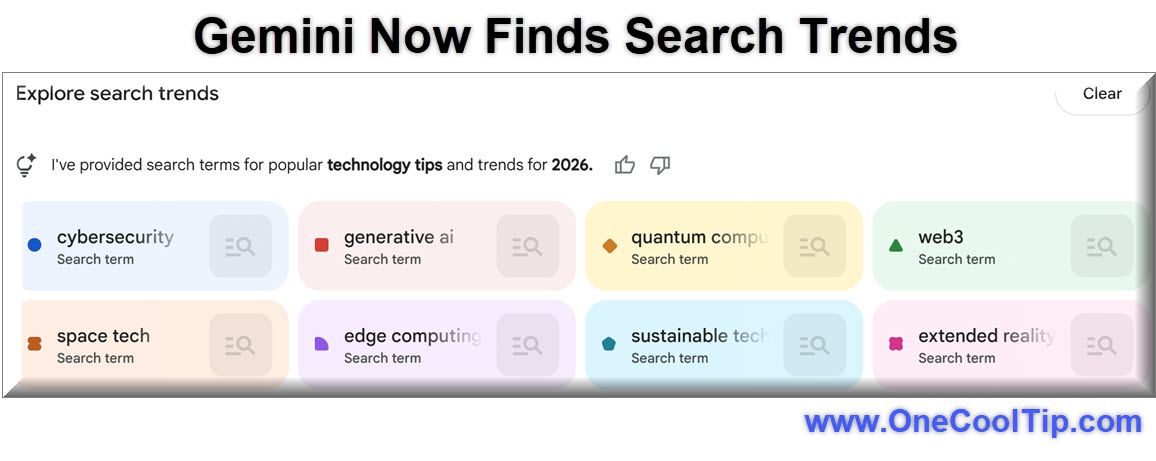1156x461 pixels.
Task: Click the search icon on generative ai card
Action: point(527,246)
